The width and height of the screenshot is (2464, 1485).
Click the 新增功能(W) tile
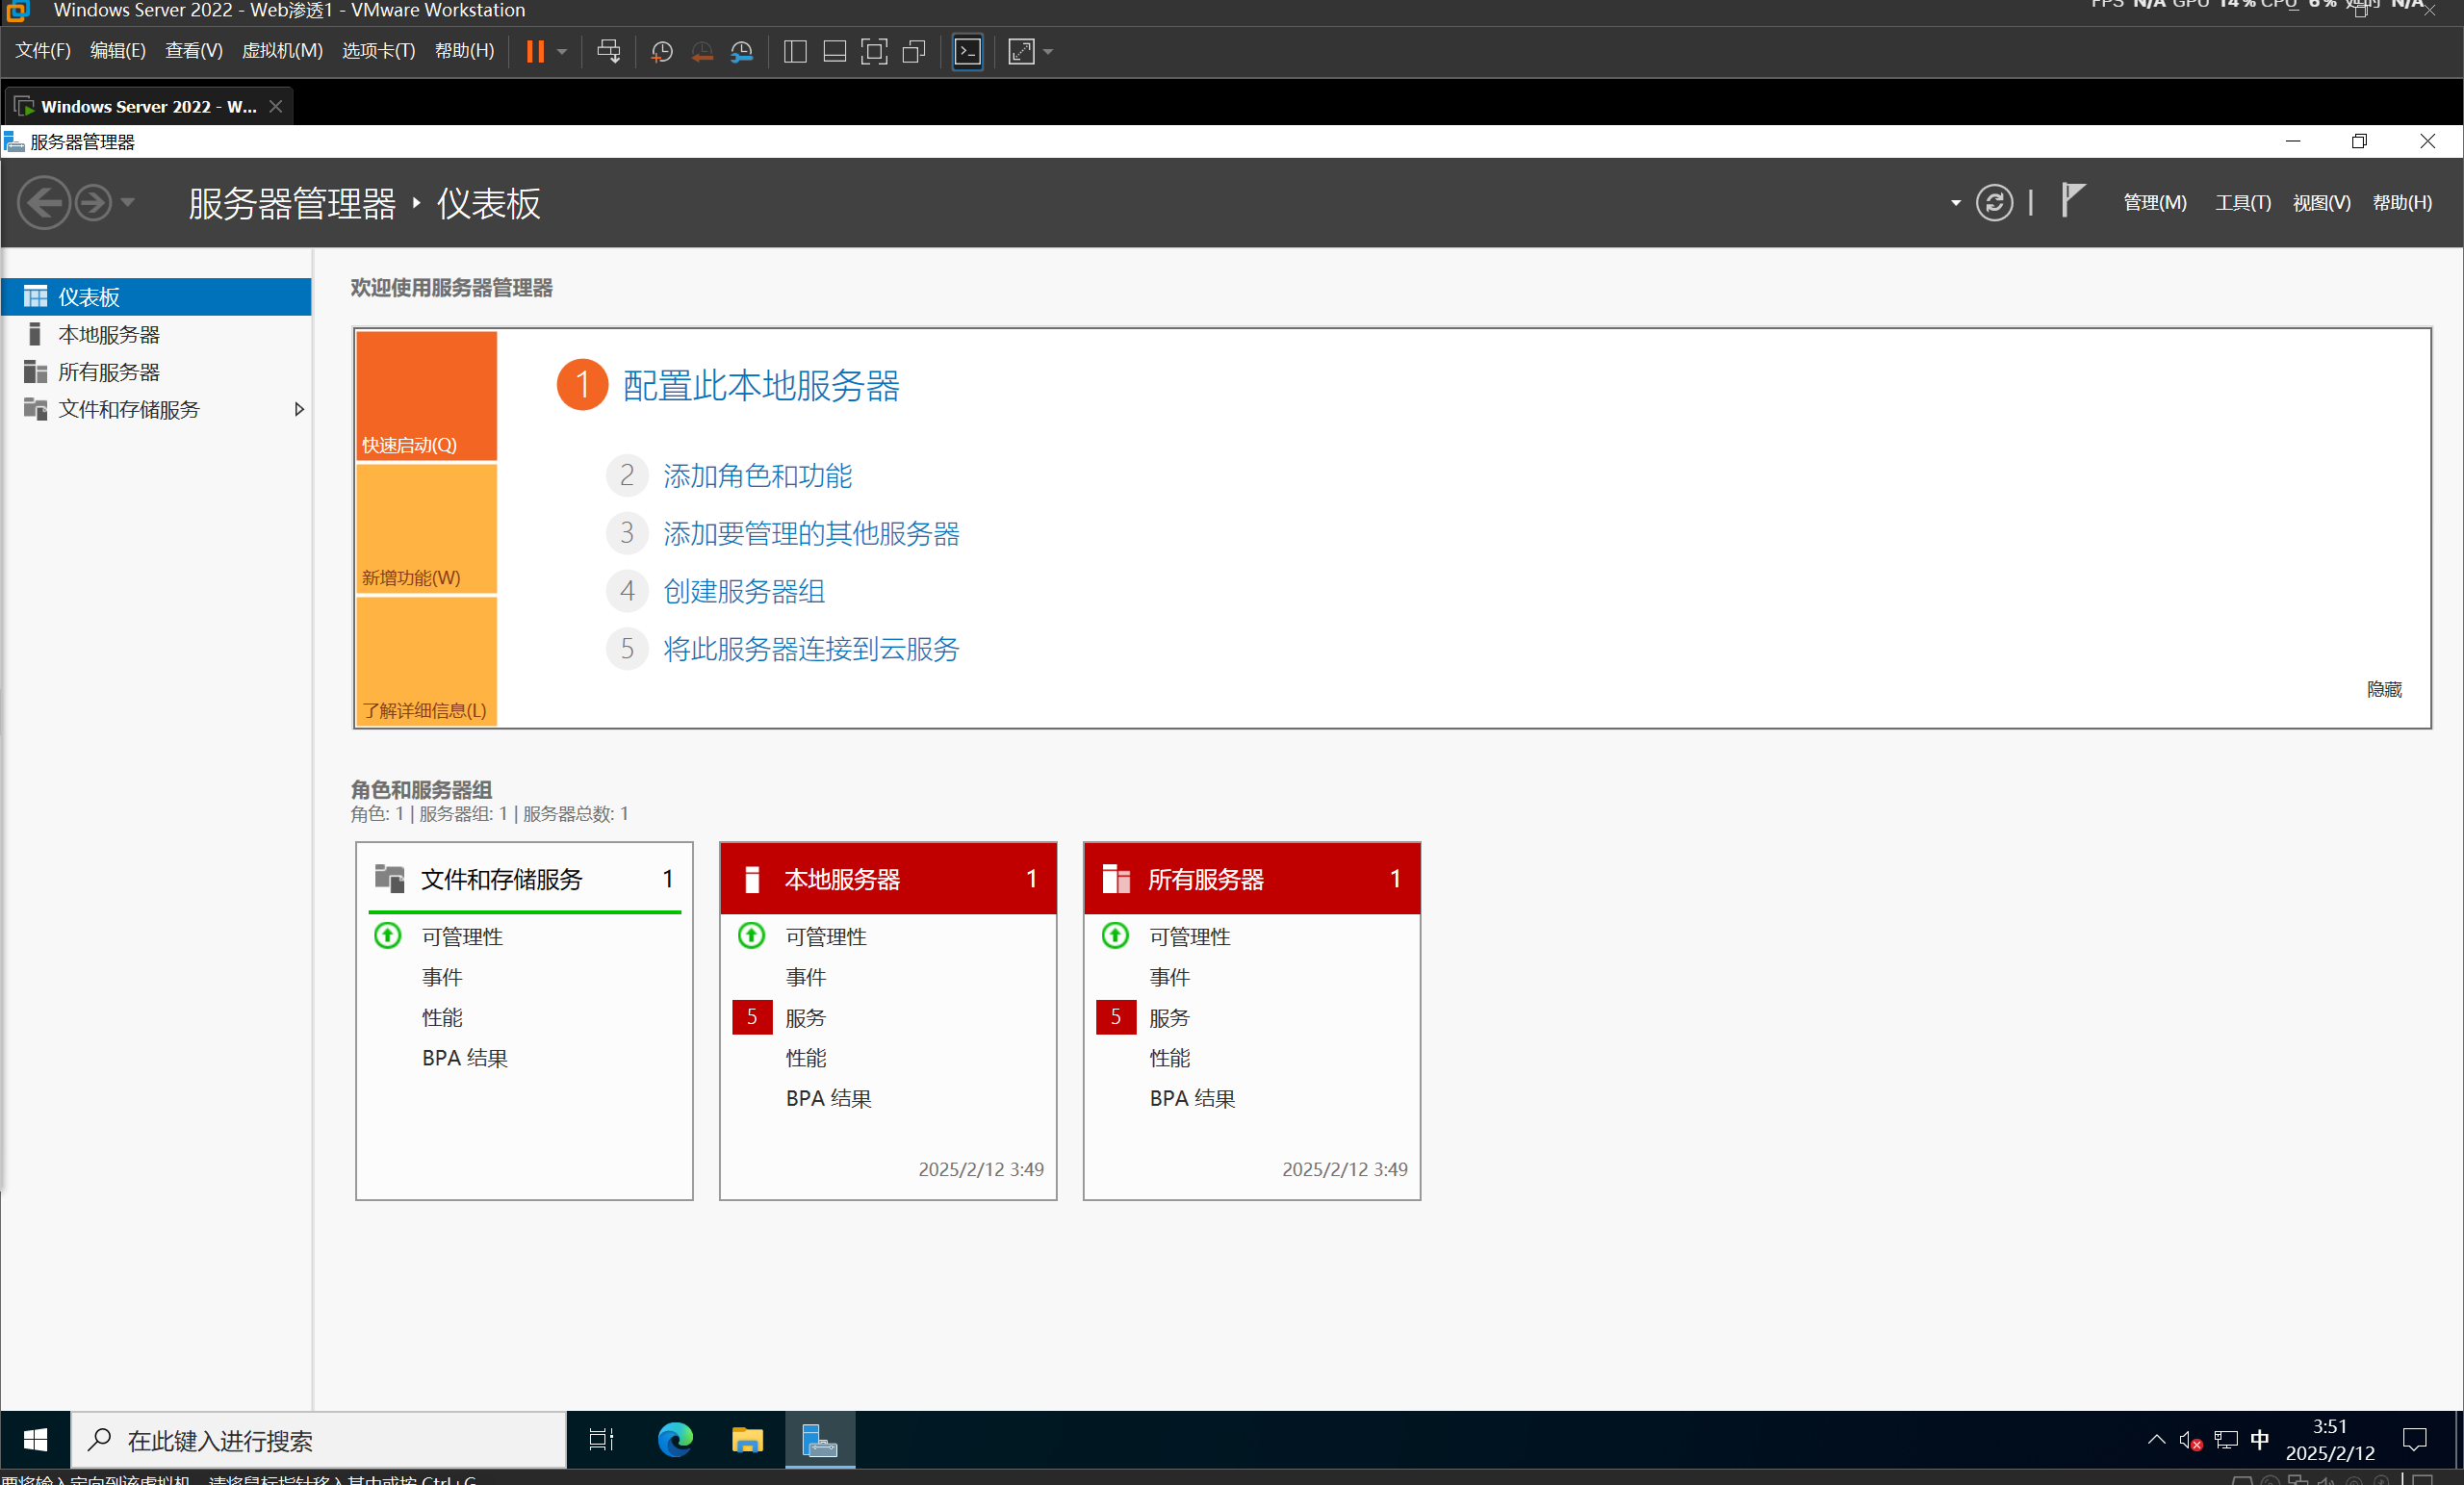click(x=426, y=529)
